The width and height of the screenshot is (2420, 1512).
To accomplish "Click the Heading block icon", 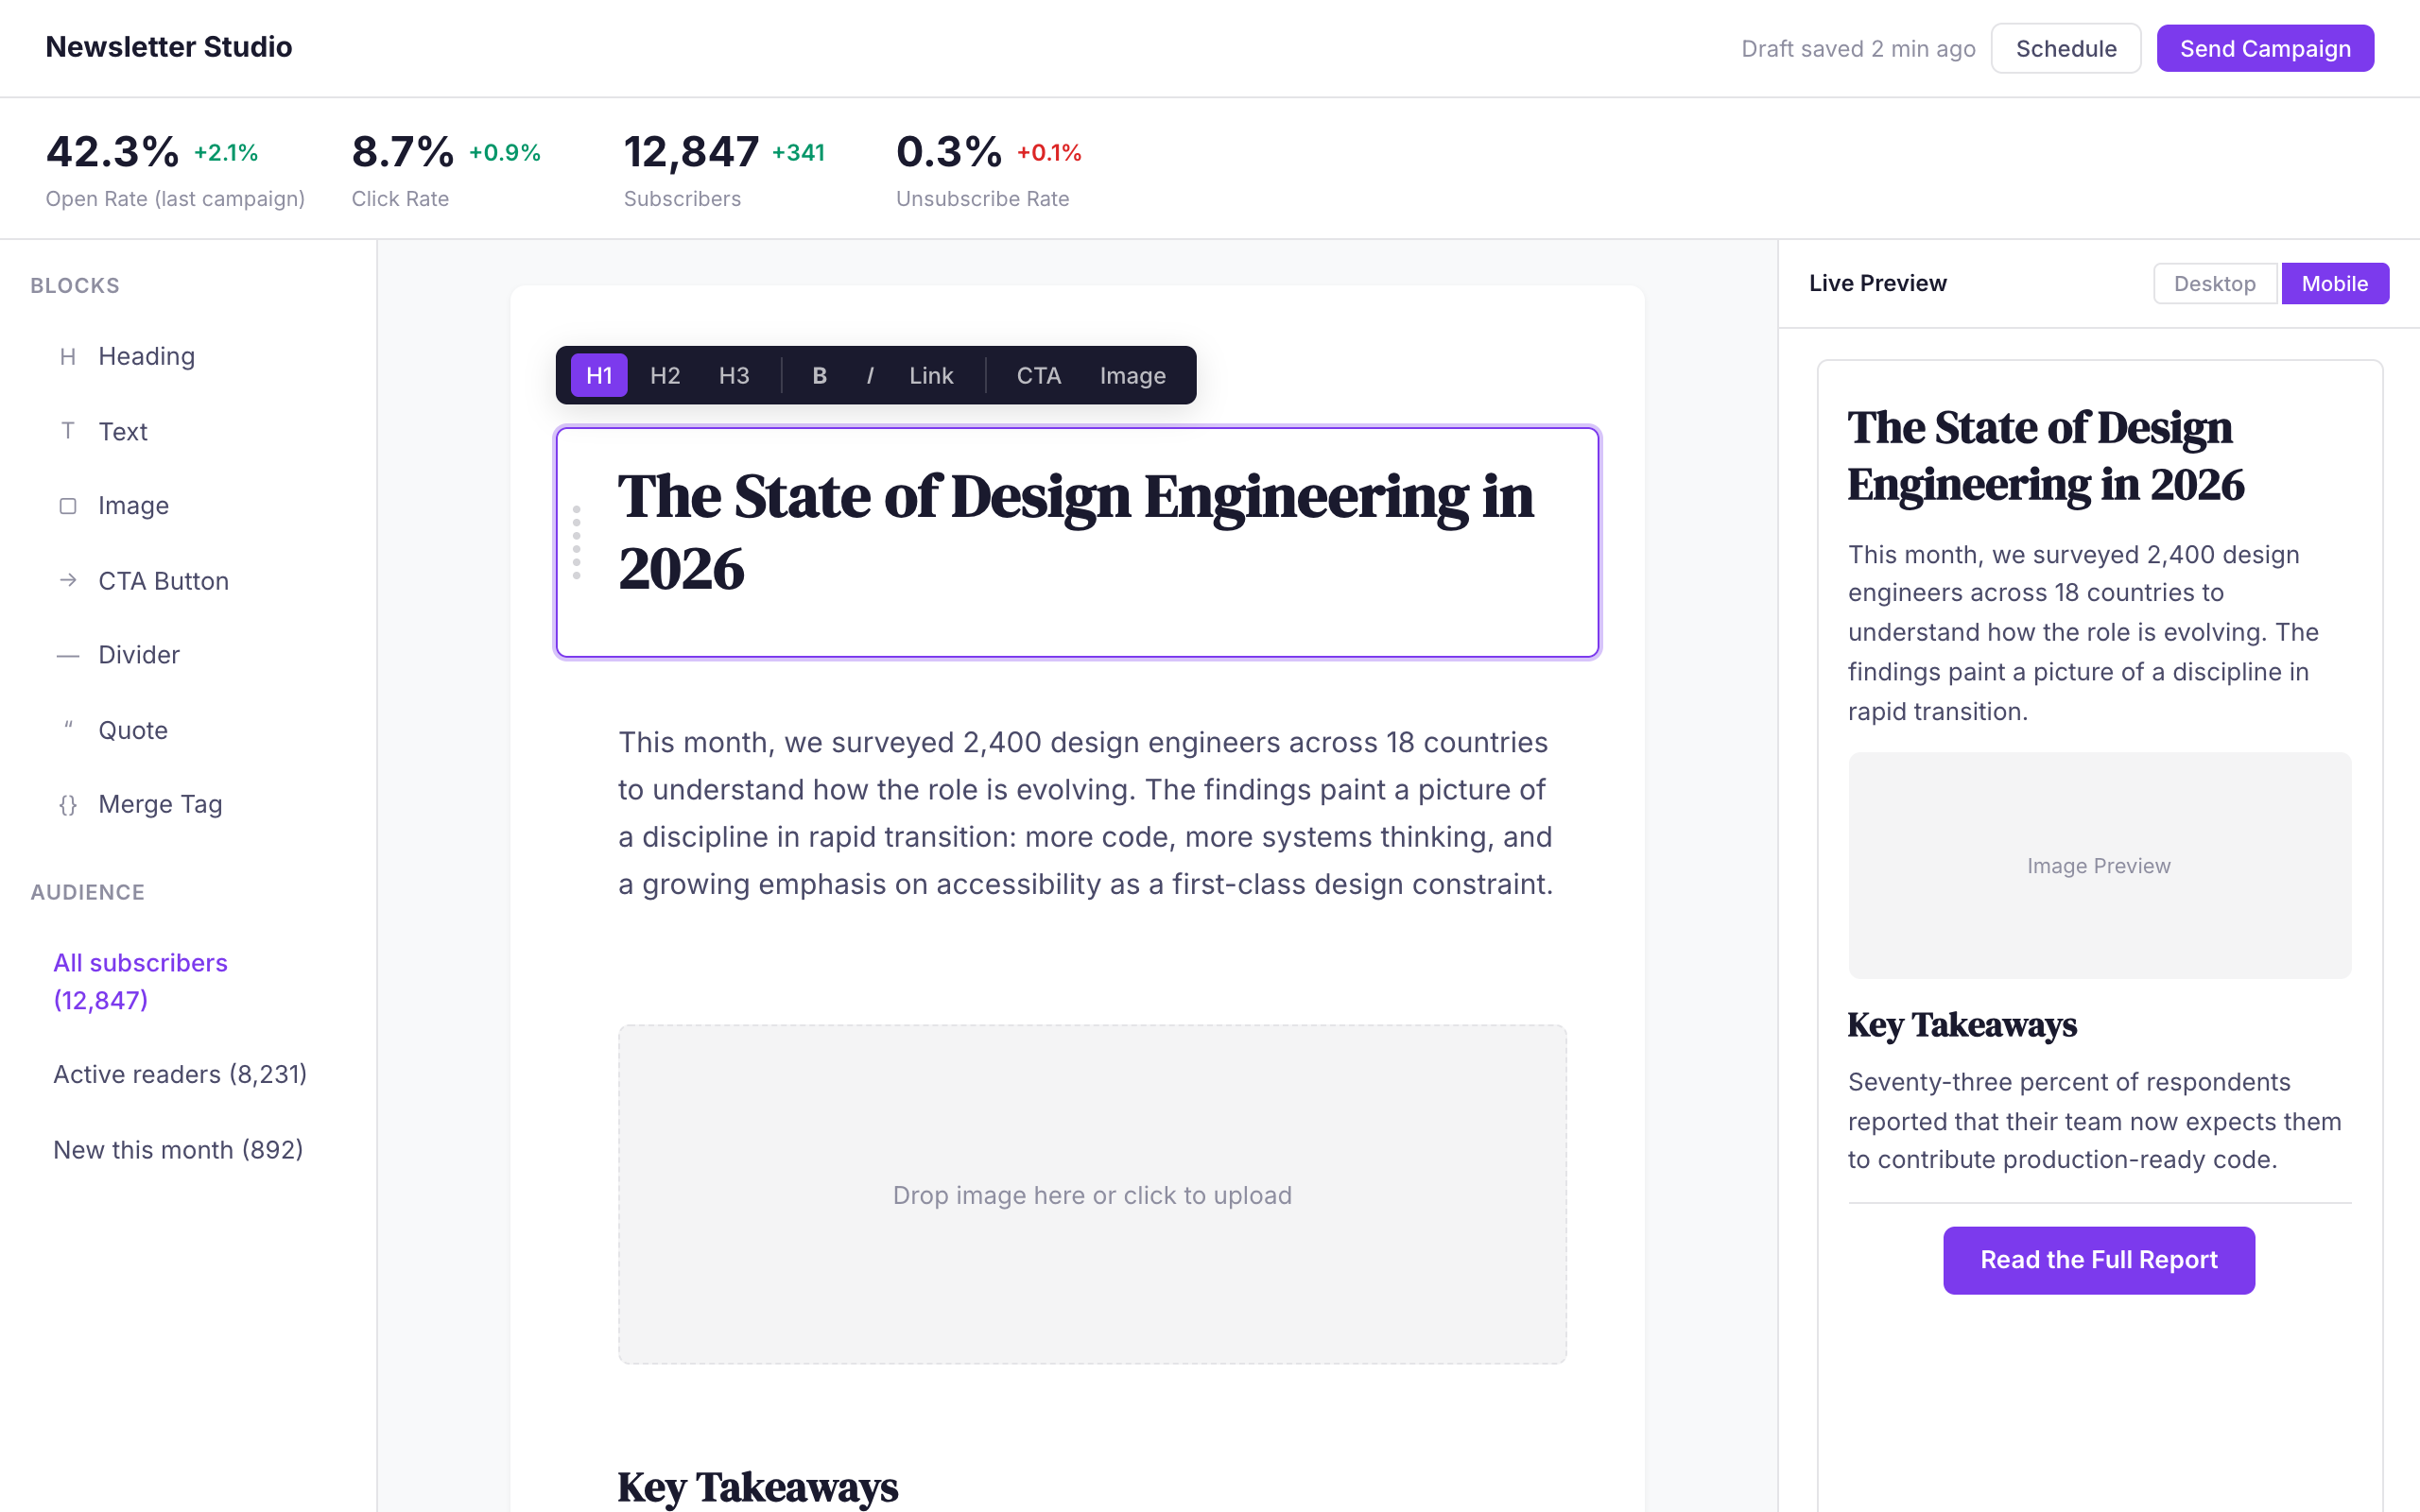I will (68, 357).
